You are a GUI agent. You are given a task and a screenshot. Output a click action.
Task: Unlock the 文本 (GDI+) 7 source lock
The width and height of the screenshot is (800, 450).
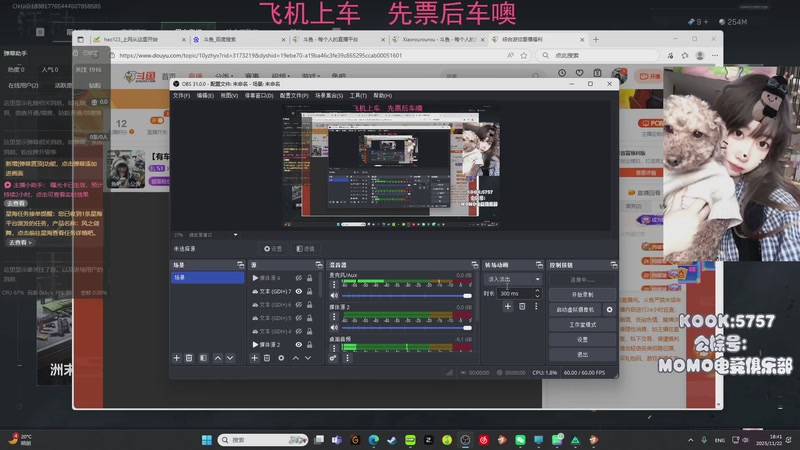(309, 291)
